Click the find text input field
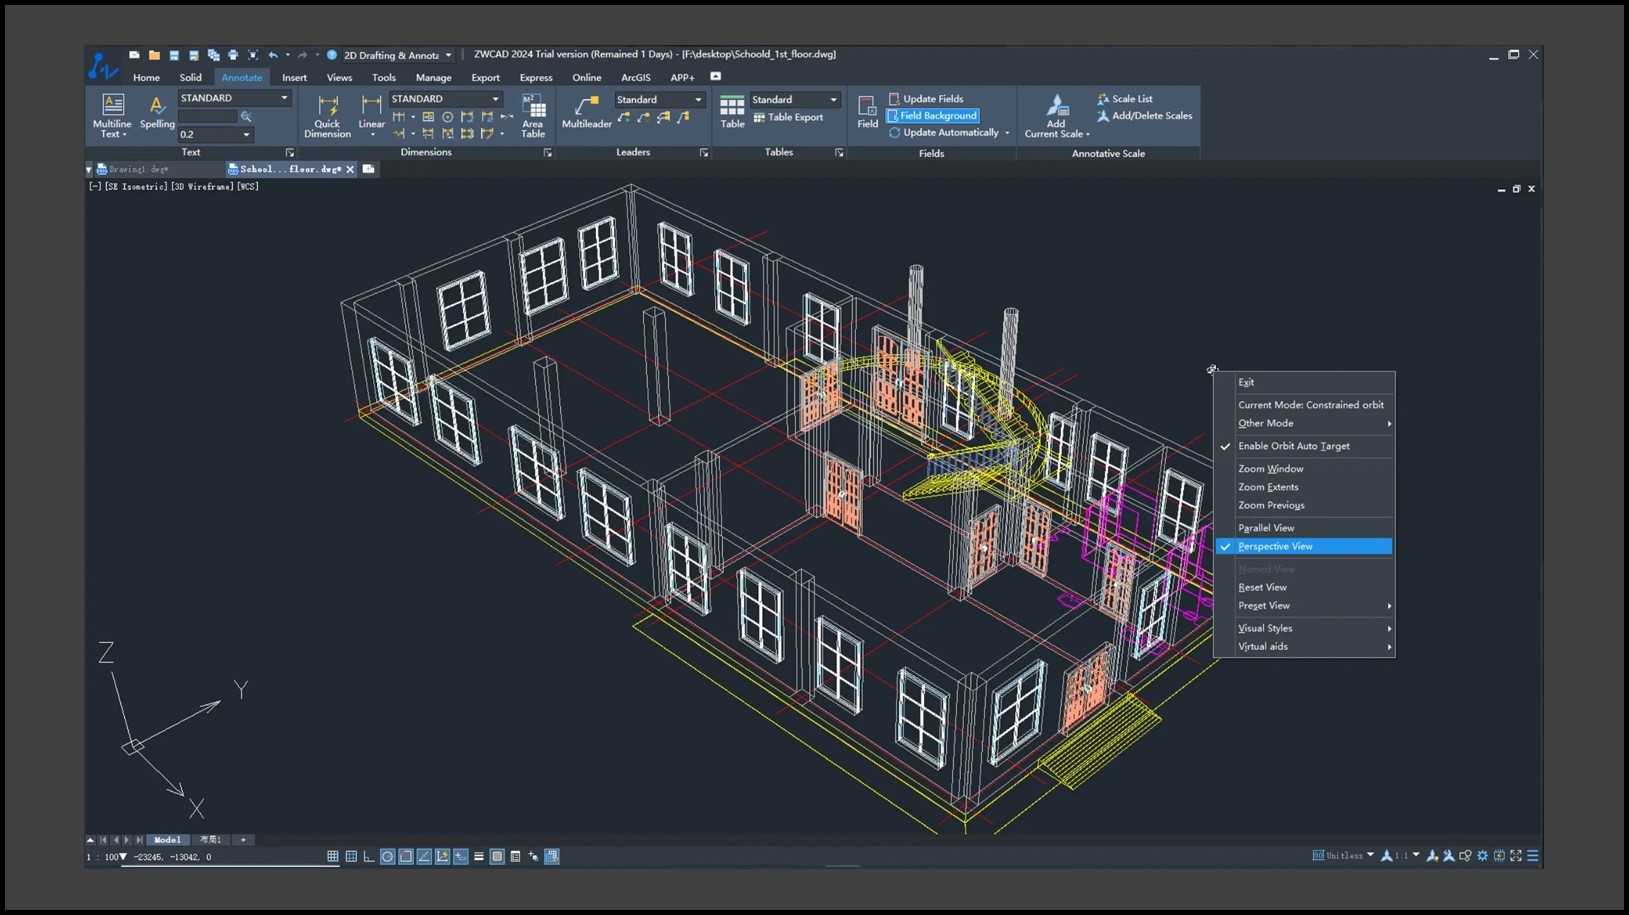The height and width of the screenshot is (915, 1629). click(207, 116)
